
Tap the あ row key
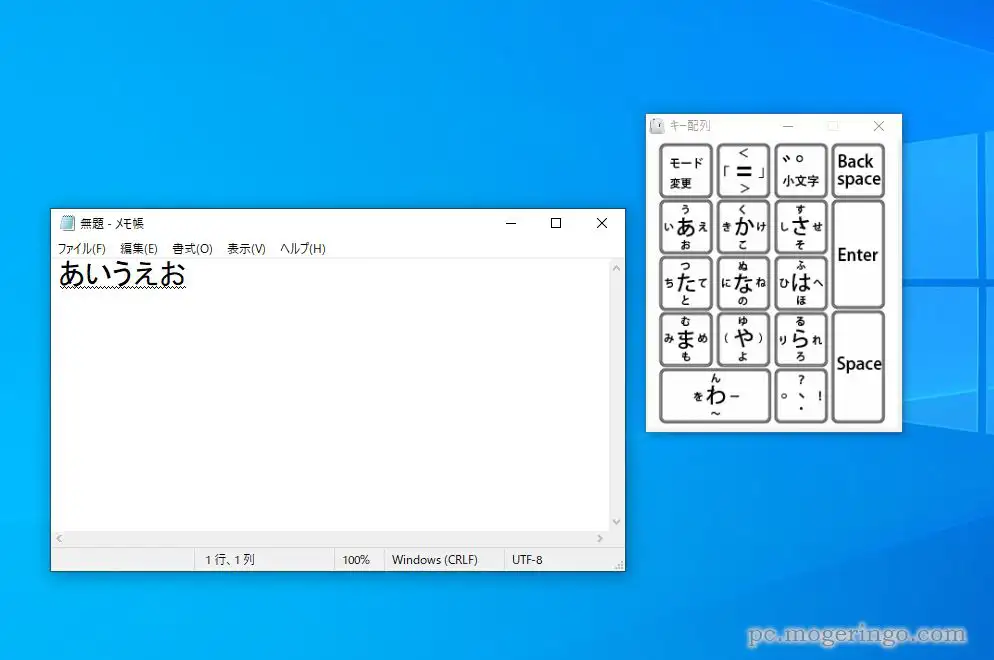(x=686, y=227)
